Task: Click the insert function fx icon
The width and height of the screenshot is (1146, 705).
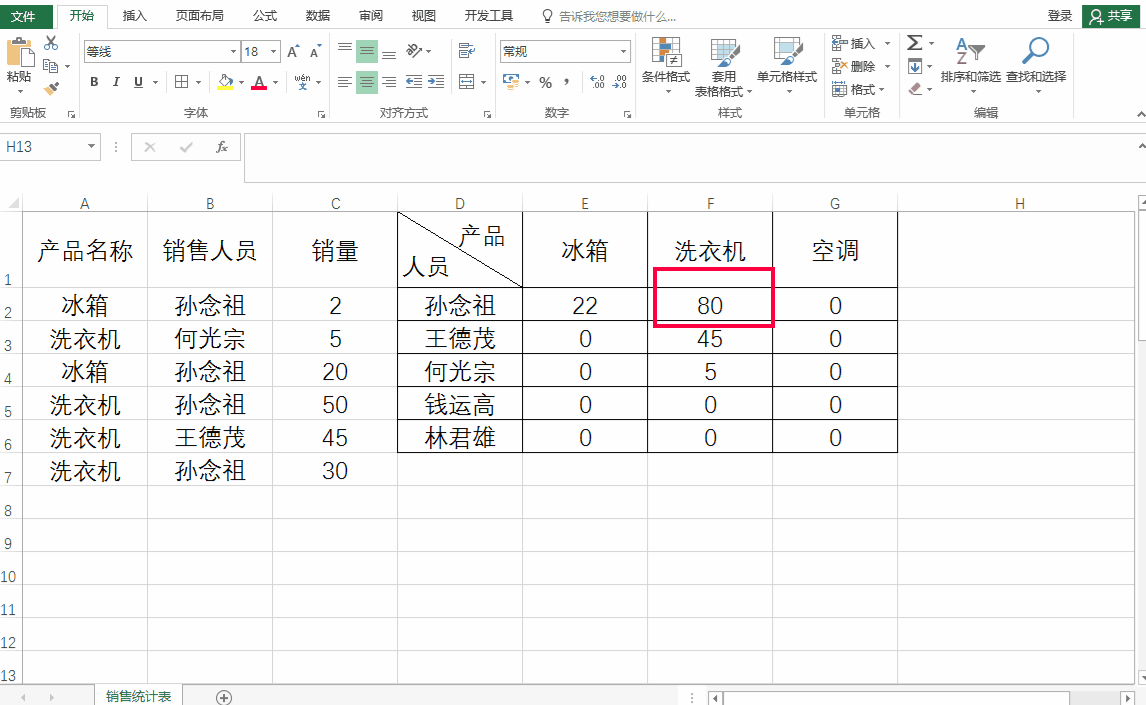Action: tap(221, 147)
